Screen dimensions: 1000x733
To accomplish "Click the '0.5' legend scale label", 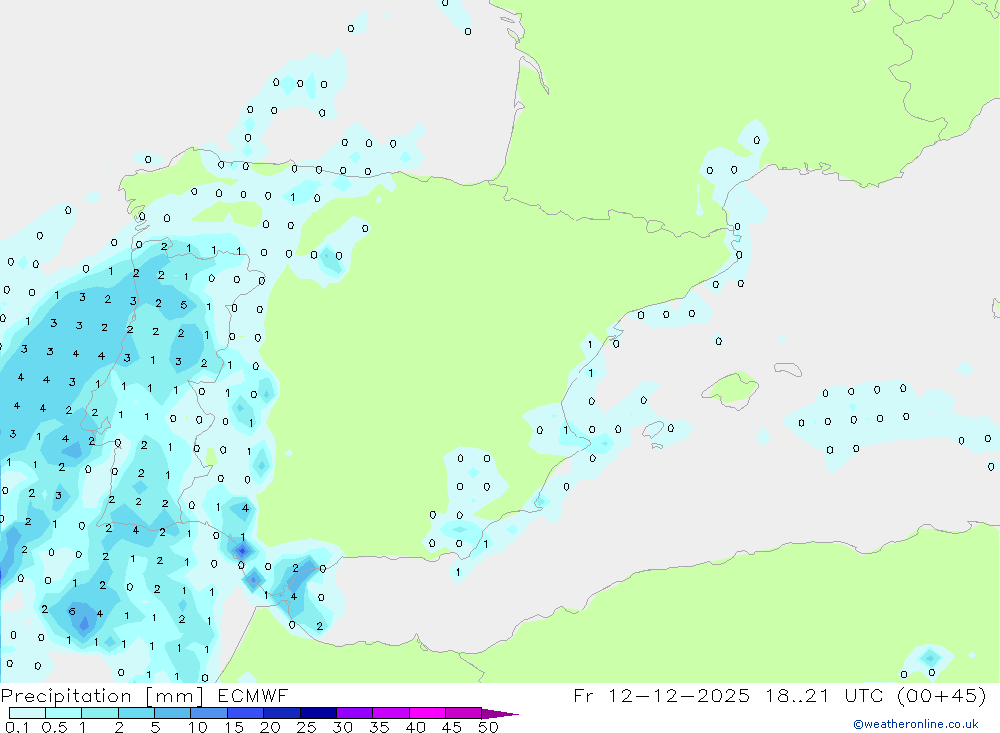I will tap(54, 727).
